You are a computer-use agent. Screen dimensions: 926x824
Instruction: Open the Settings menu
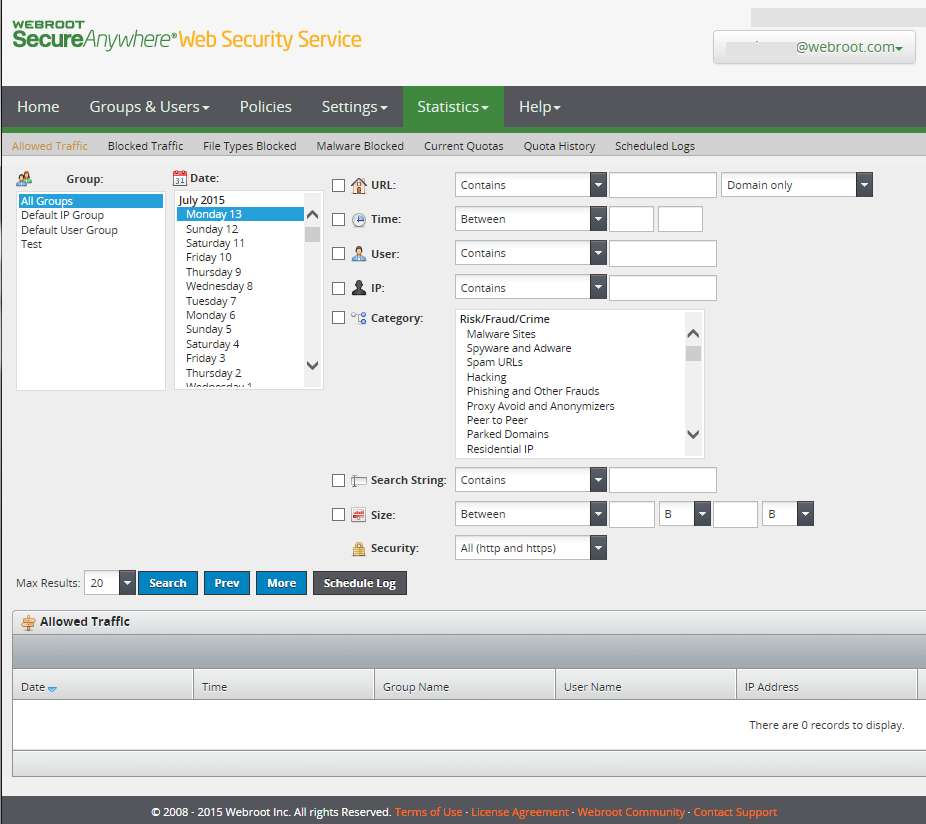pyautogui.click(x=354, y=107)
